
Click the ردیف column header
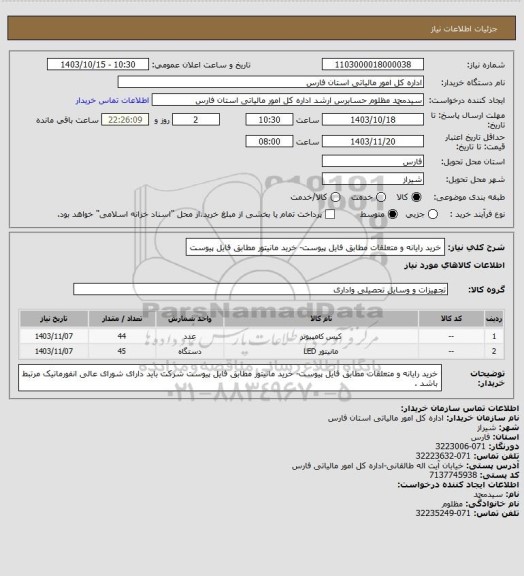[x=494, y=319]
